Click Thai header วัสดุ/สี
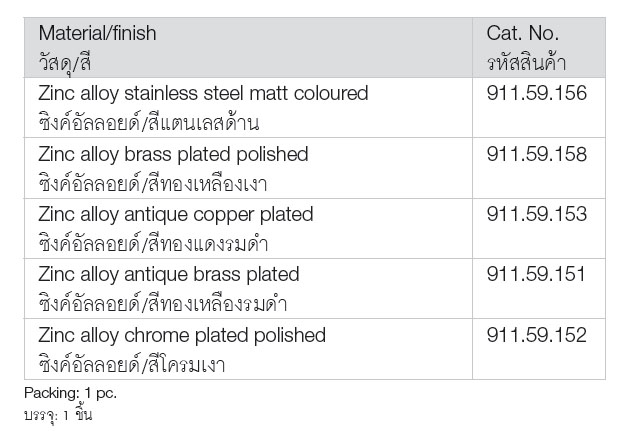This screenshot has width=618, height=441. click(65, 63)
